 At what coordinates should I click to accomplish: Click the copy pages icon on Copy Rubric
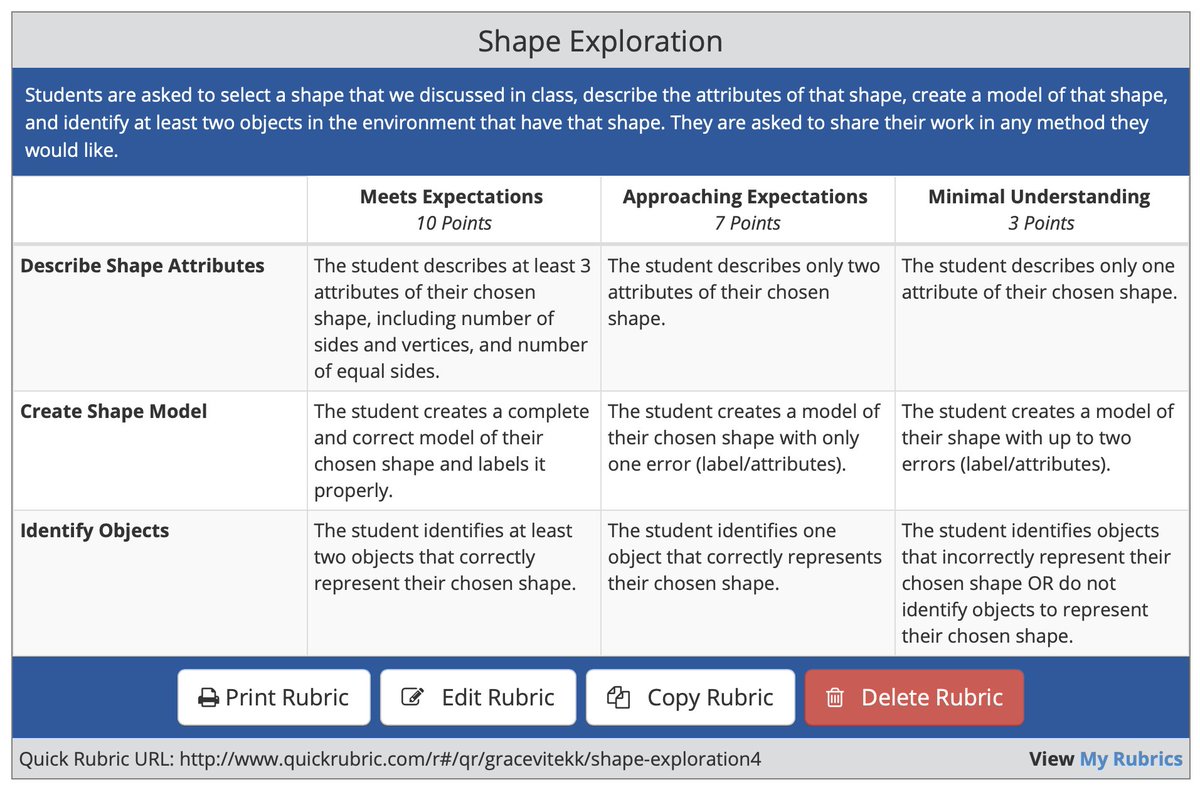pos(619,697)
